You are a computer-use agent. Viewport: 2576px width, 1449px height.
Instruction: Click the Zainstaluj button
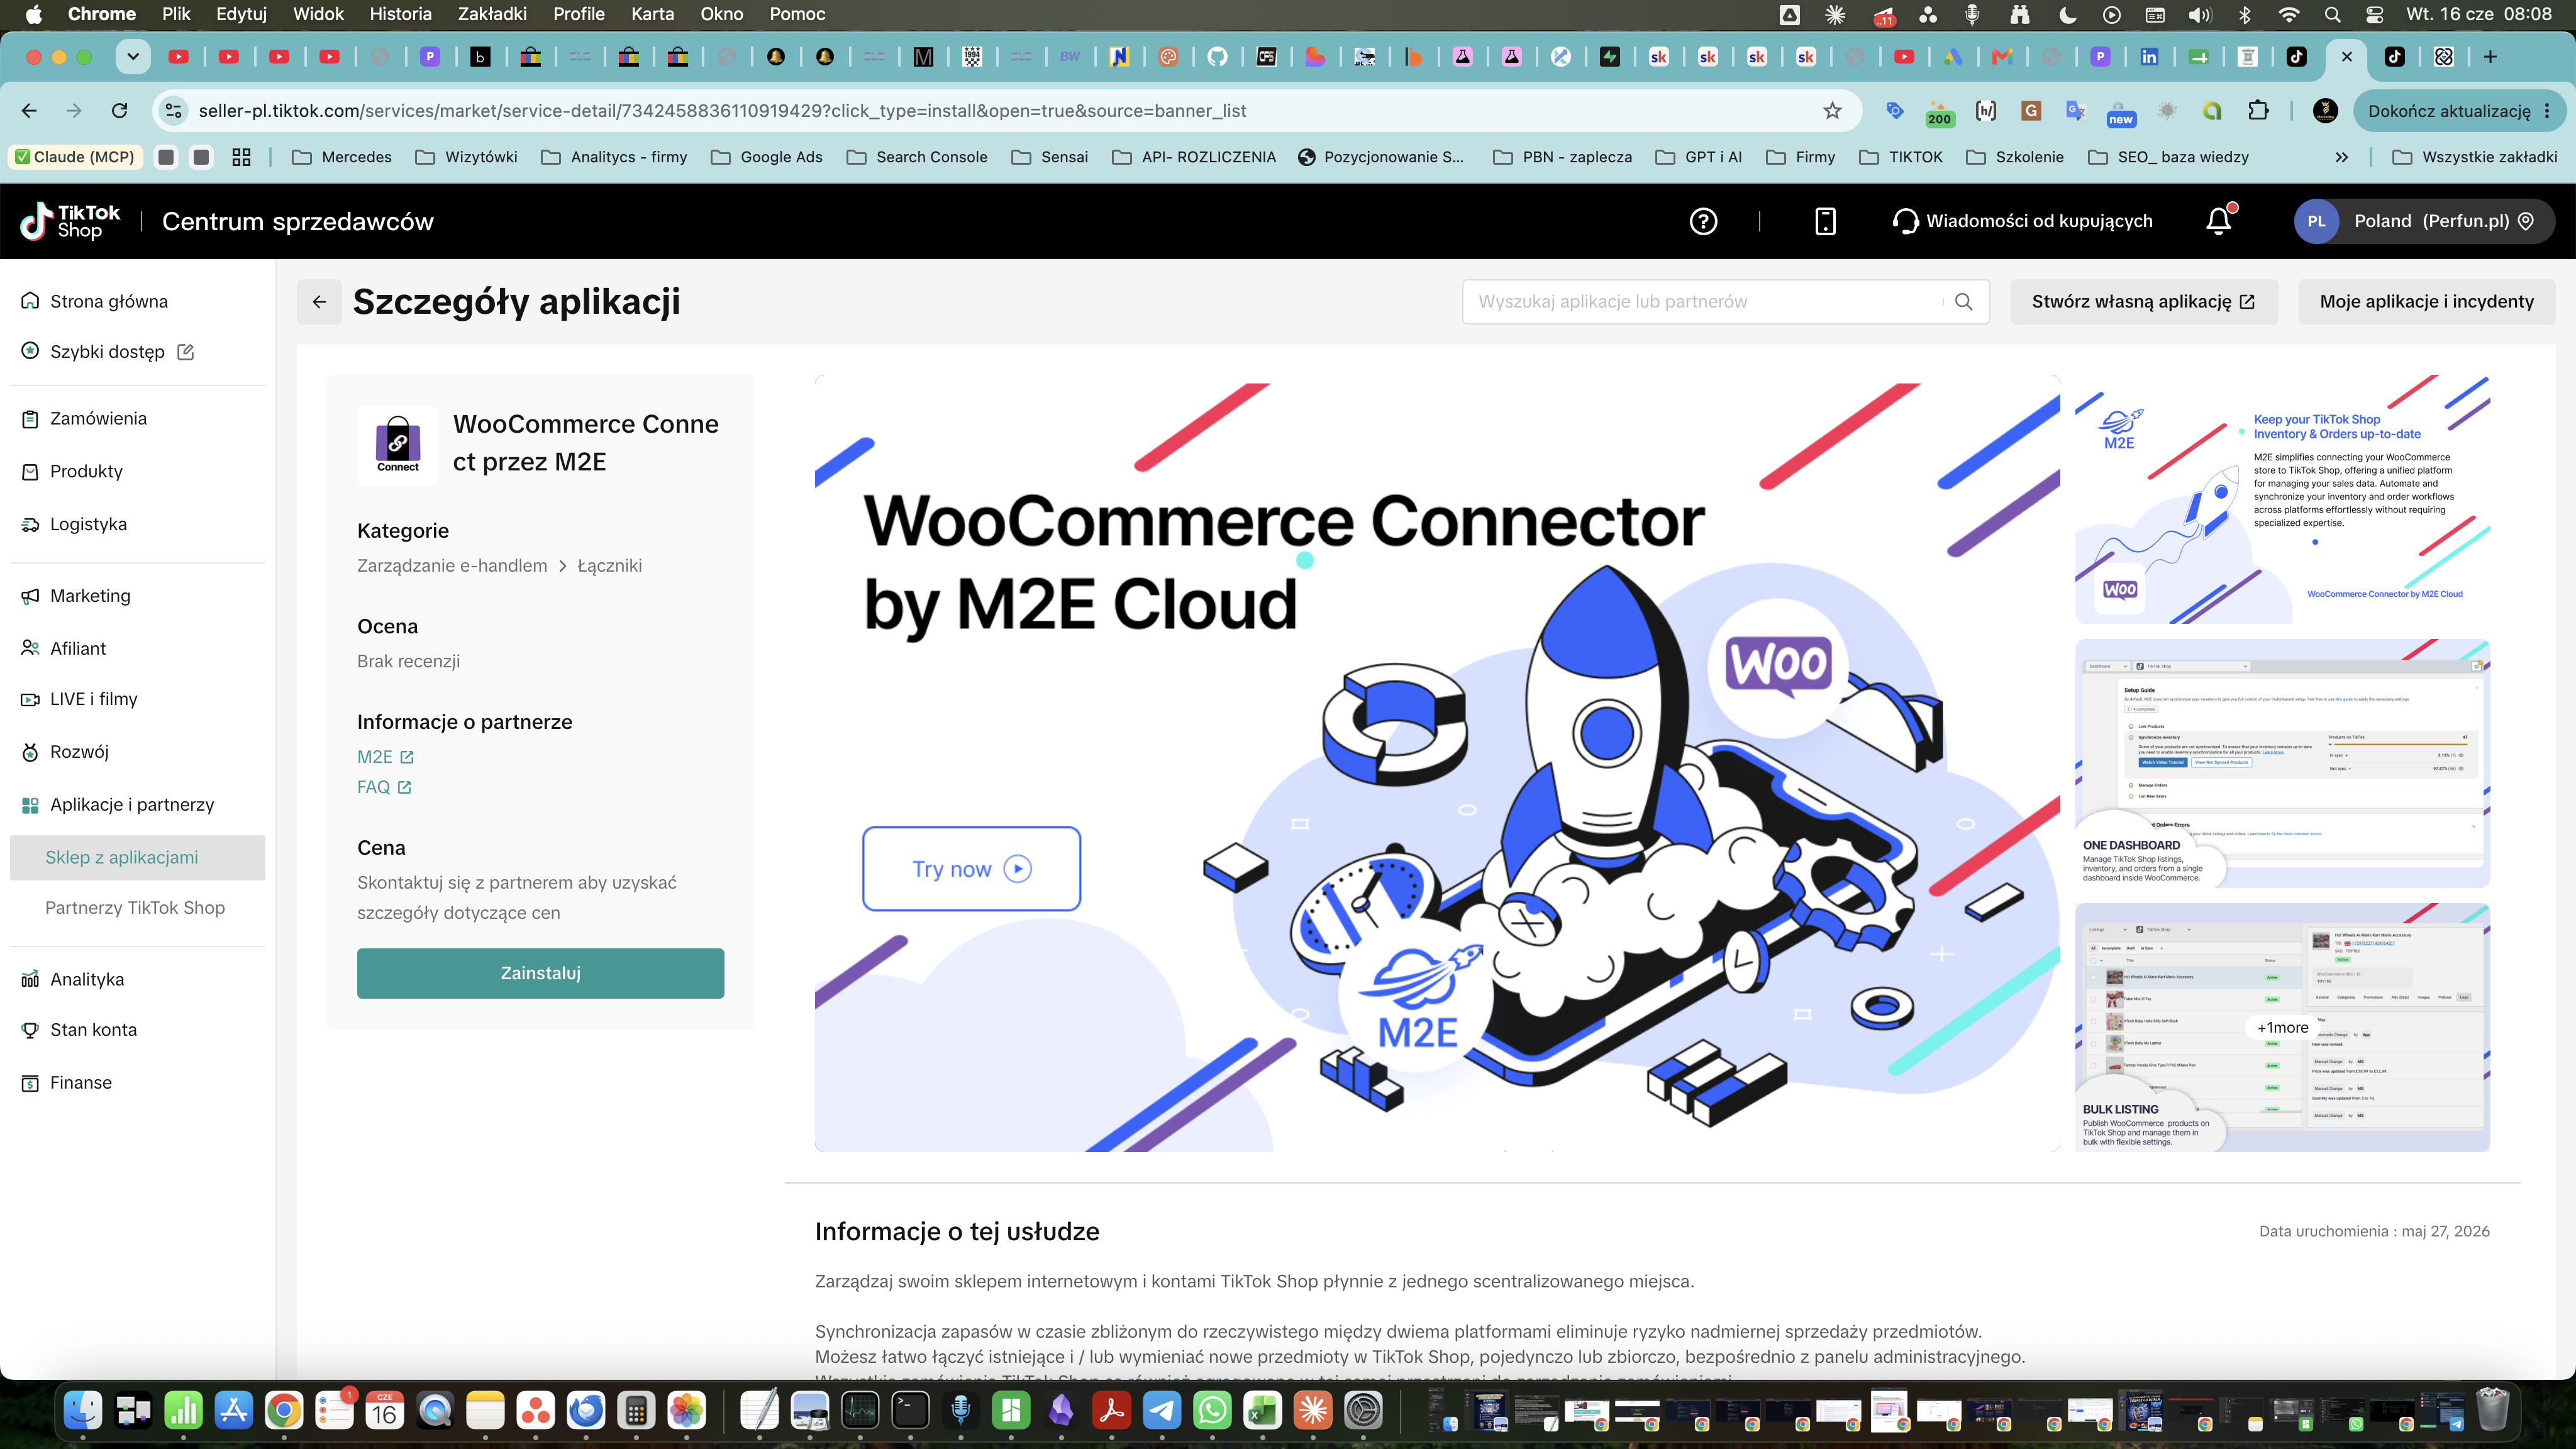540,973
